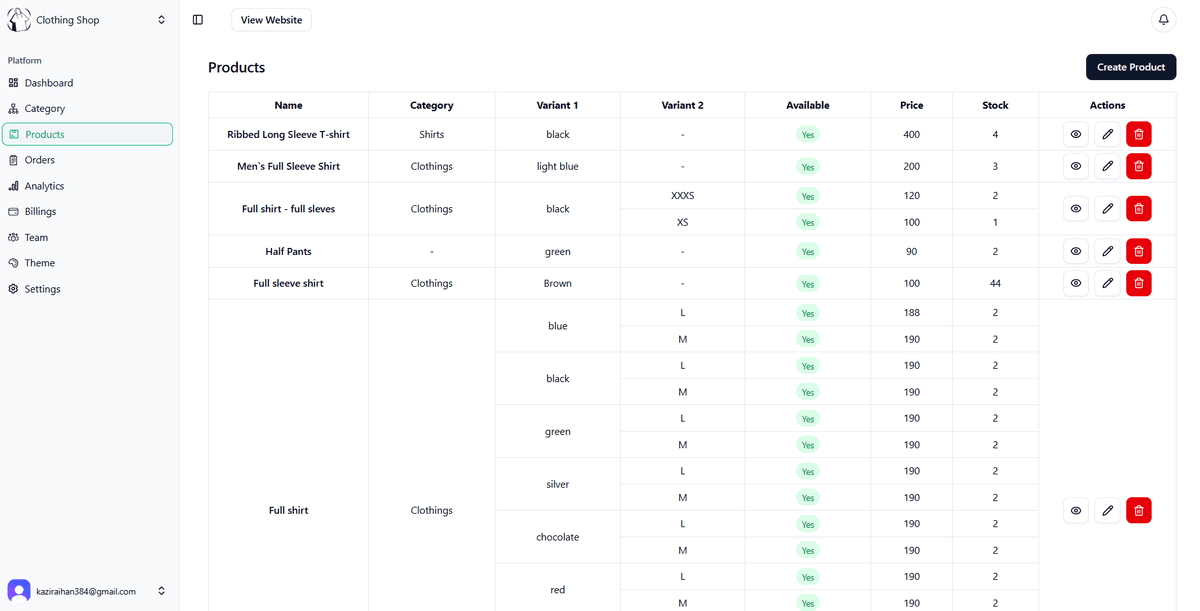
Task: Click light blue variant cell
Action: [x=557, y=166]
